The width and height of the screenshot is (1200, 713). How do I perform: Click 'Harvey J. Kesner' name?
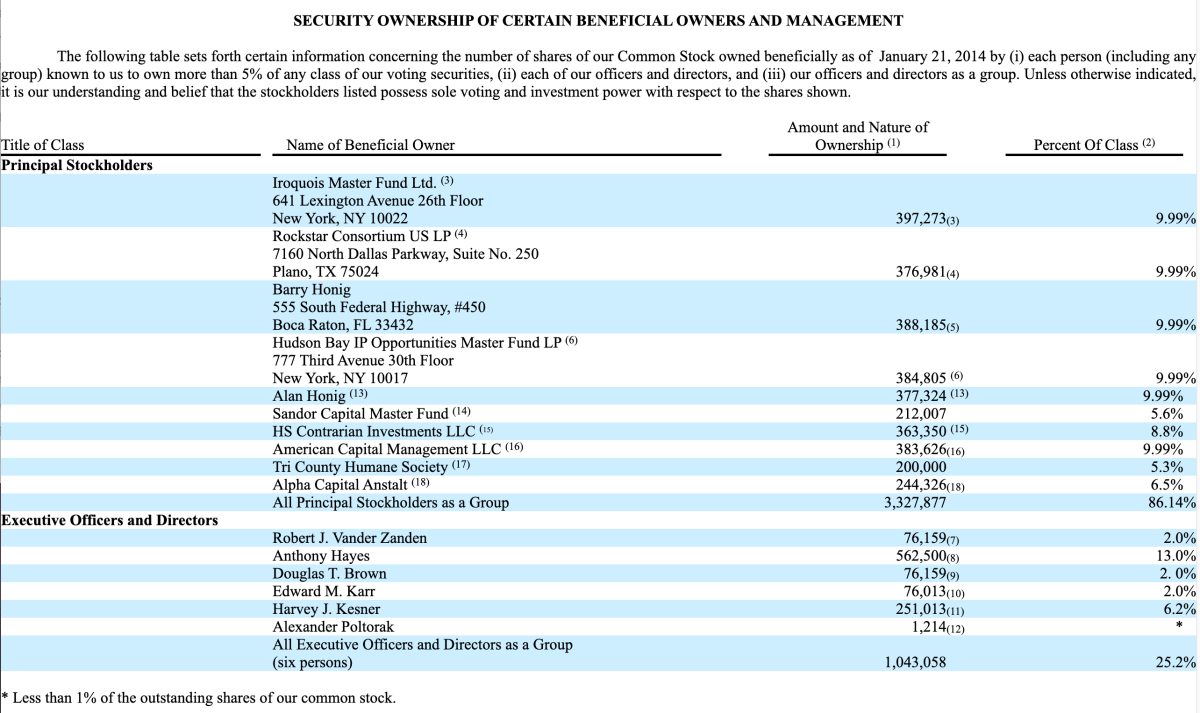click(x=327, y=609)
